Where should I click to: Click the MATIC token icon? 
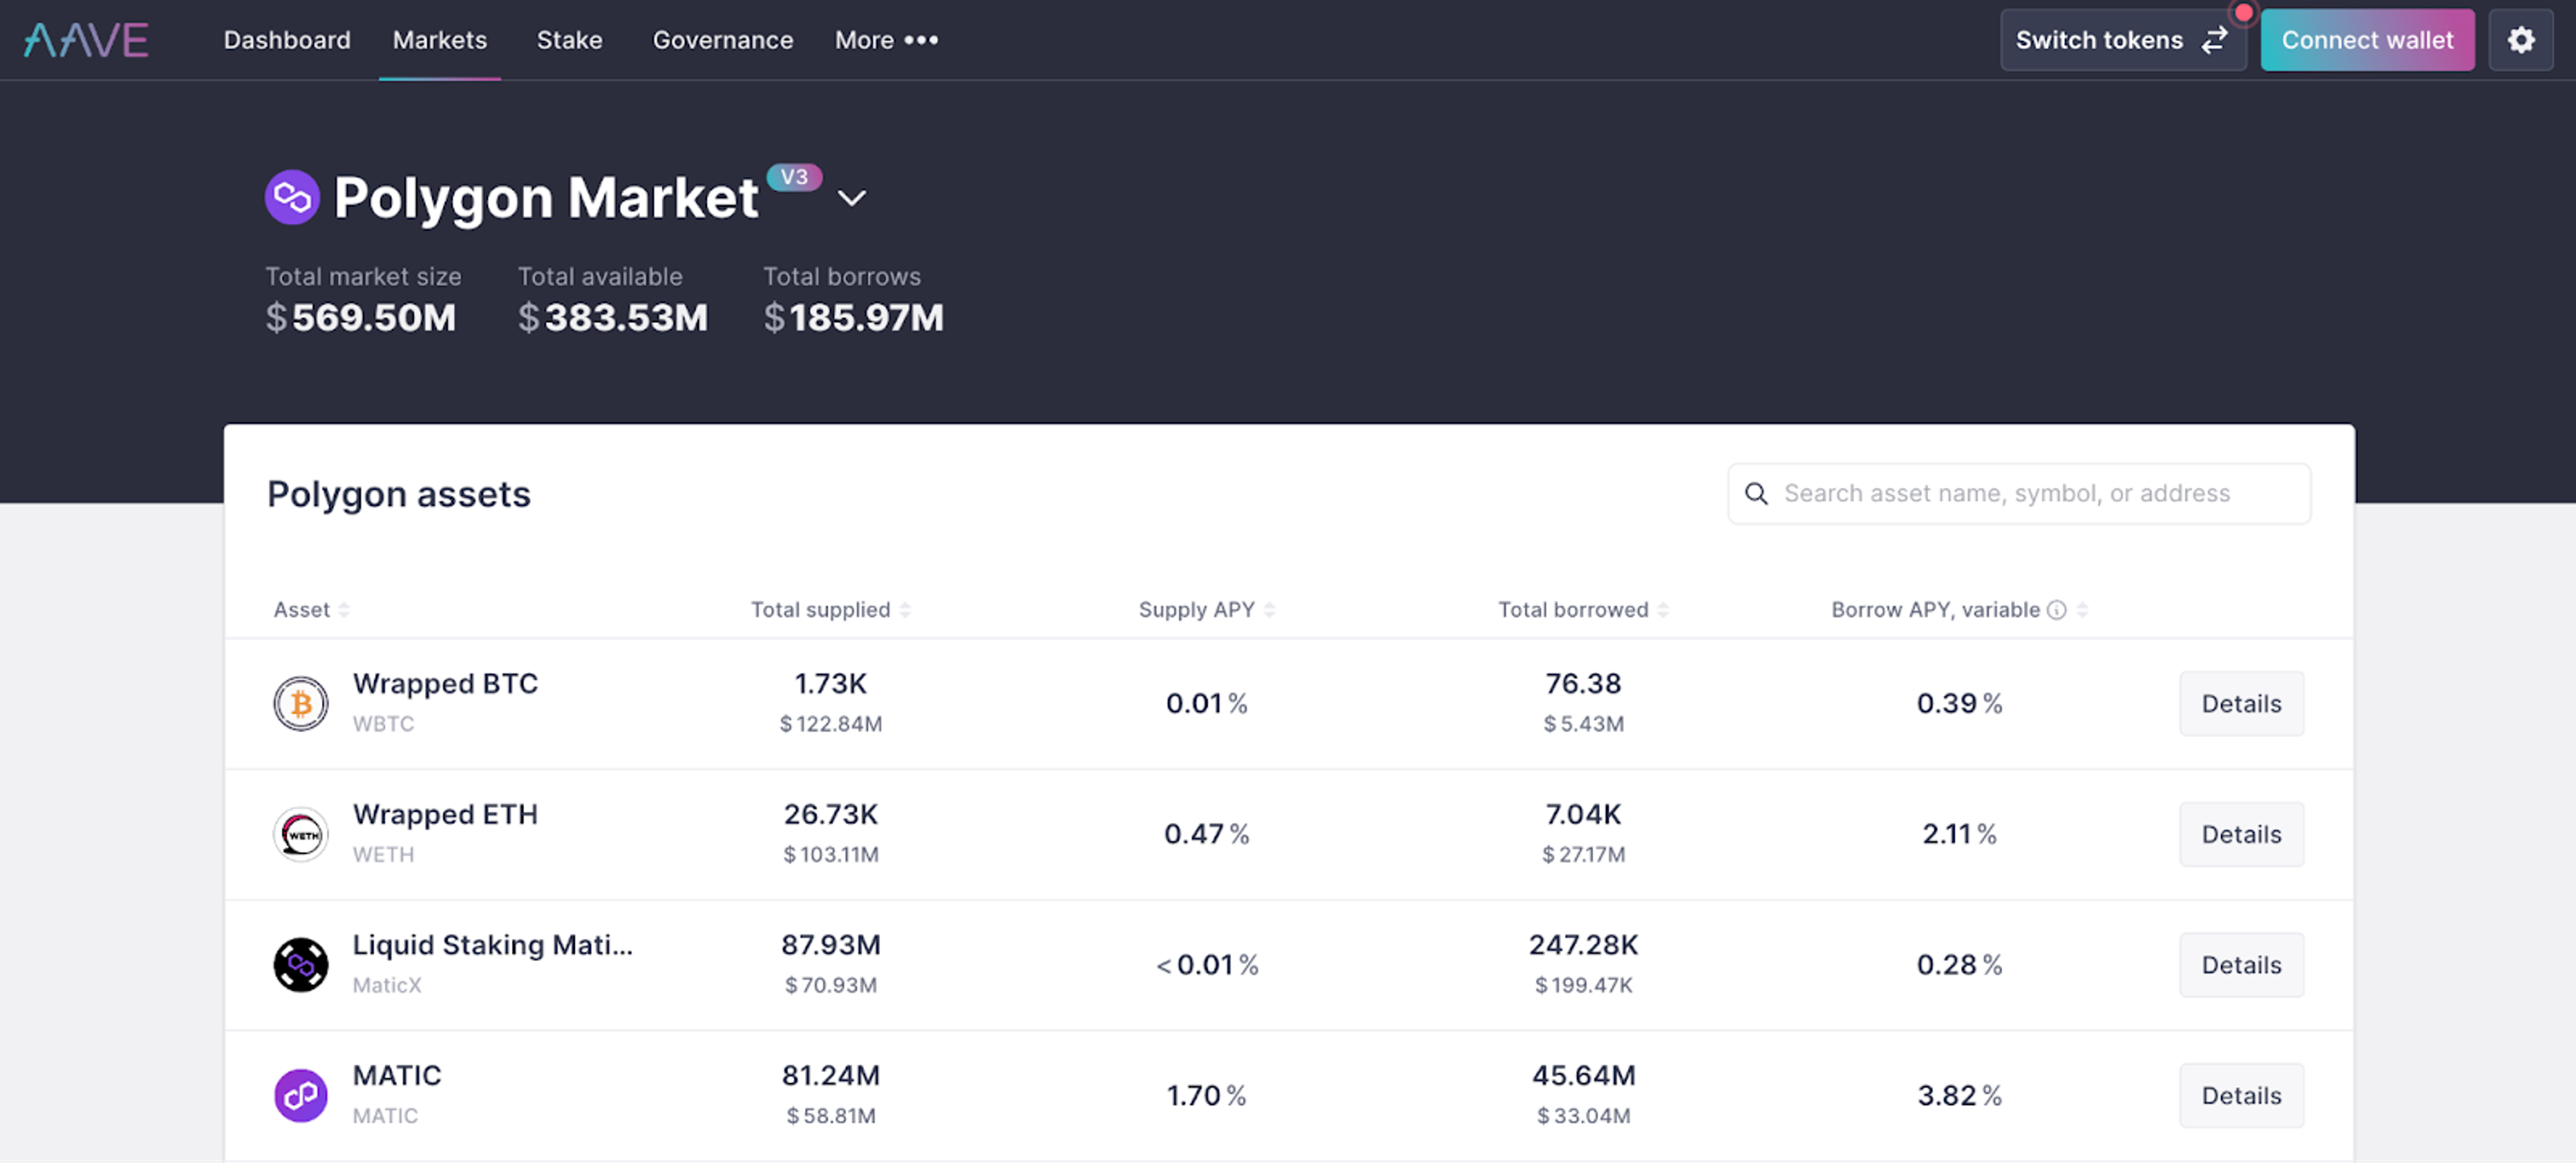tap(301, 1096)
